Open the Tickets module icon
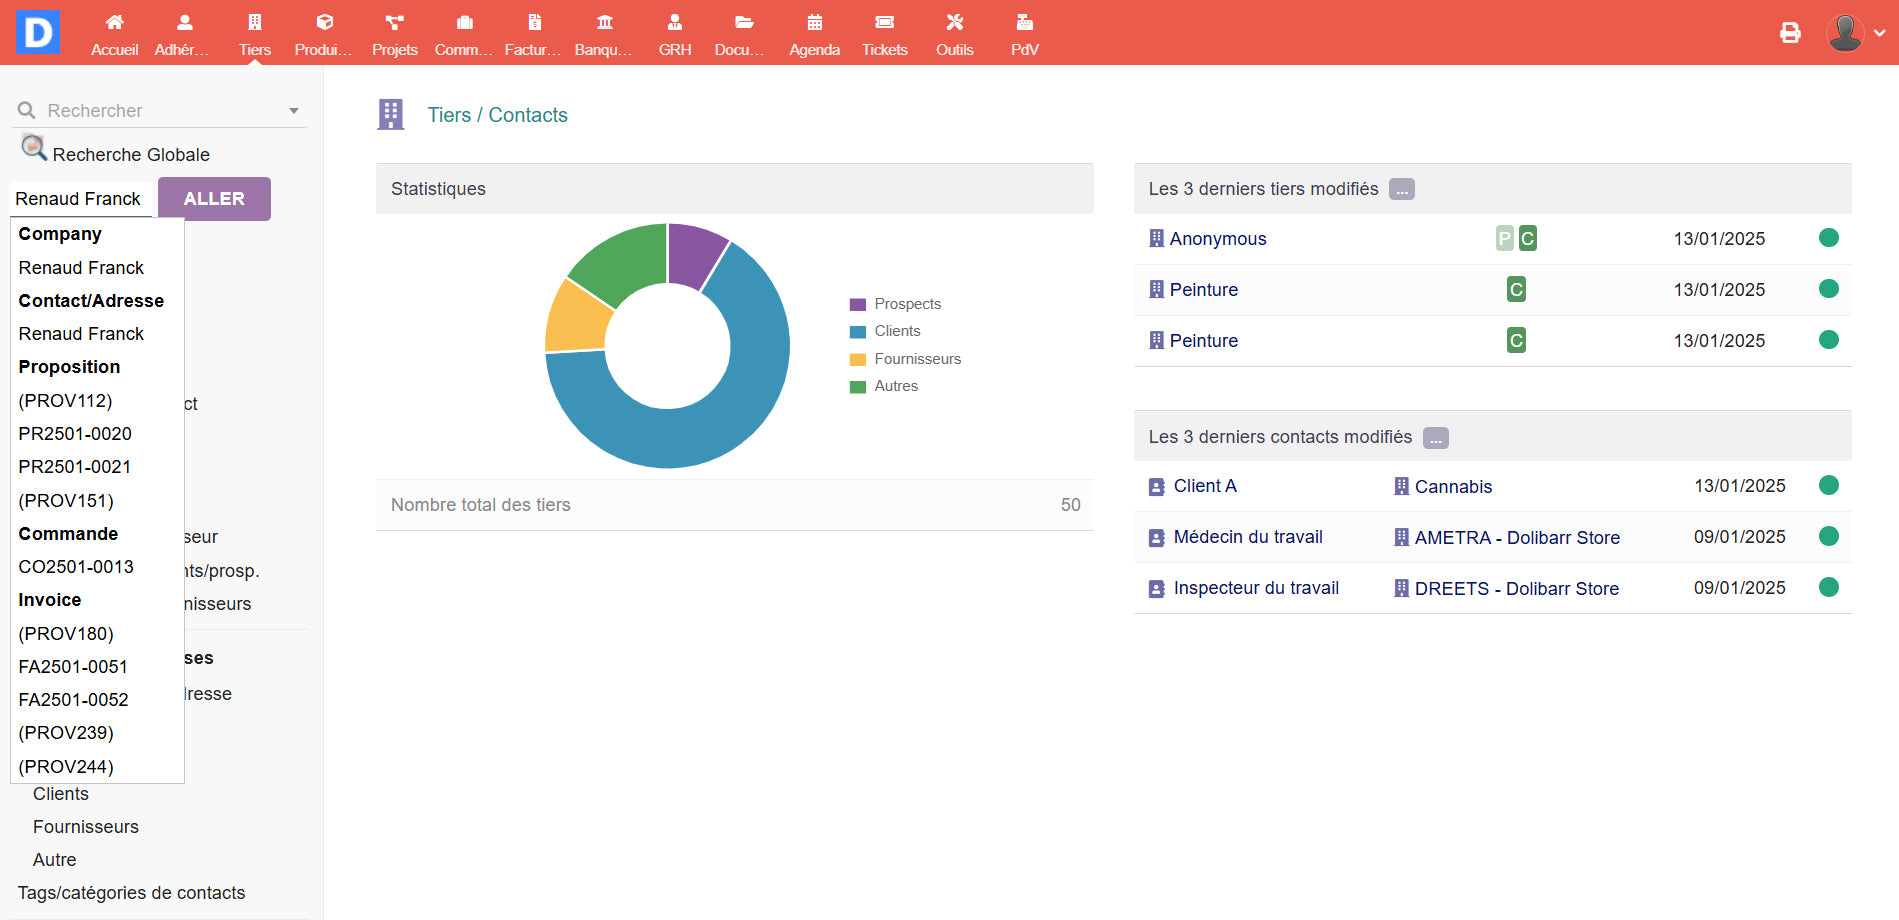 click(x=884, y=23)
